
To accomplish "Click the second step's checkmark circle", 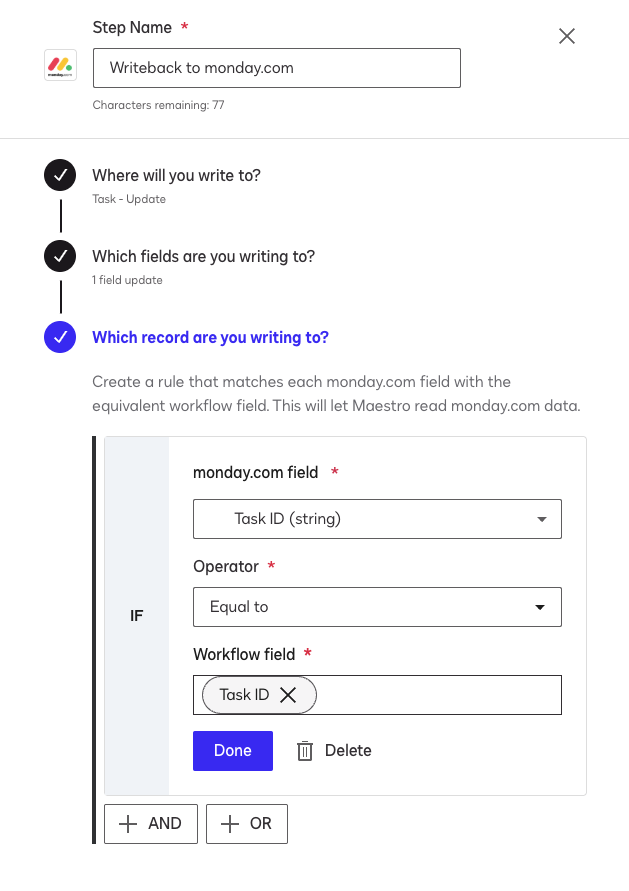I will 60,257.
